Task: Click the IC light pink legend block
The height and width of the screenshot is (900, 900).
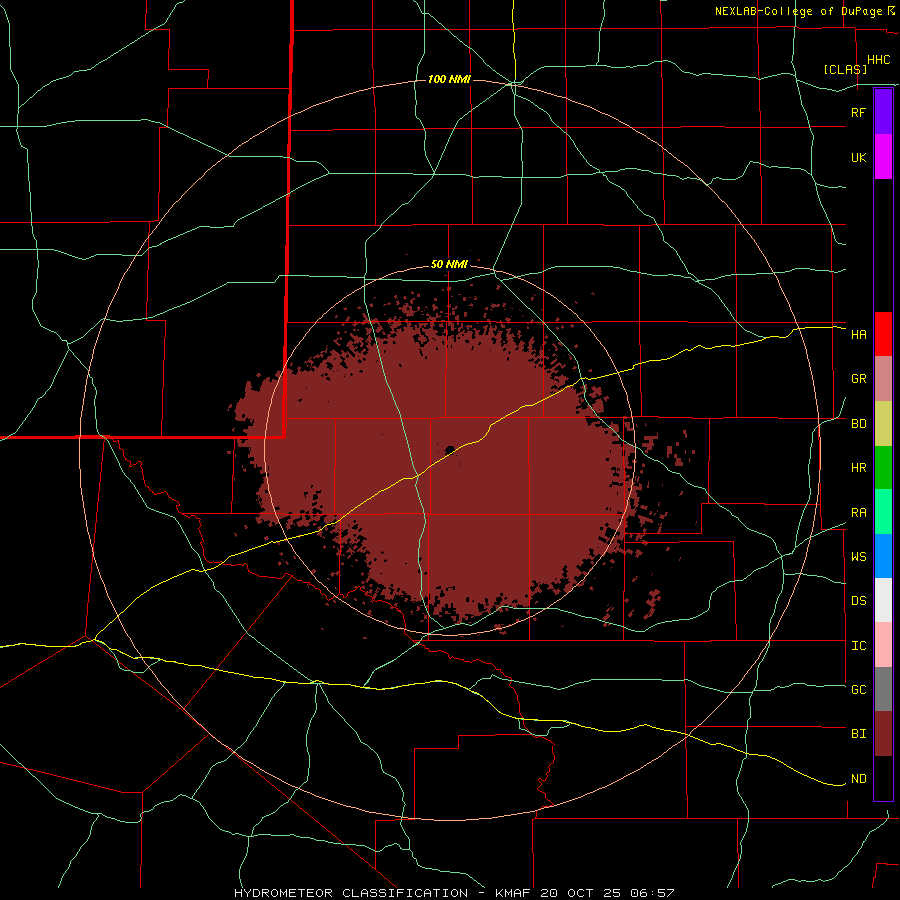Action: (x=883, y=645)
